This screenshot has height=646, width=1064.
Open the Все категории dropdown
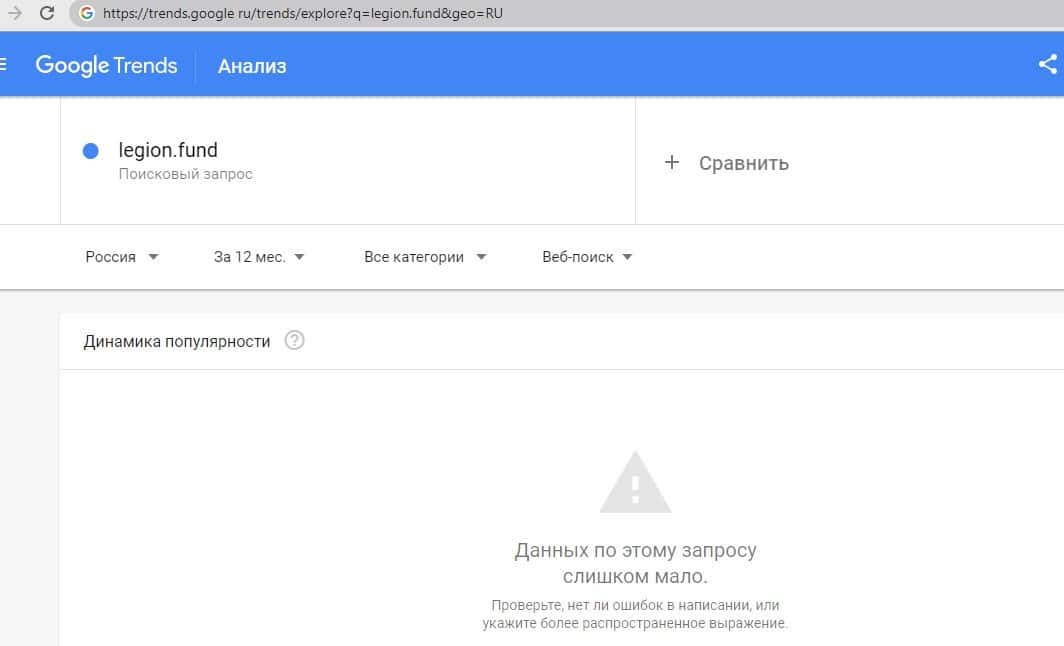click(425, 257)
